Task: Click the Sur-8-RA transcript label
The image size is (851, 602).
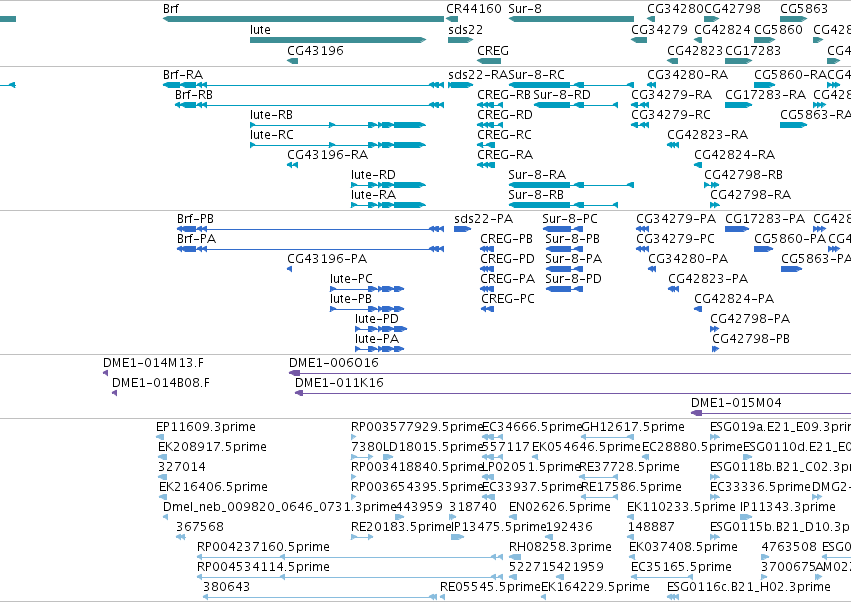Action: [x=537, y=175]
